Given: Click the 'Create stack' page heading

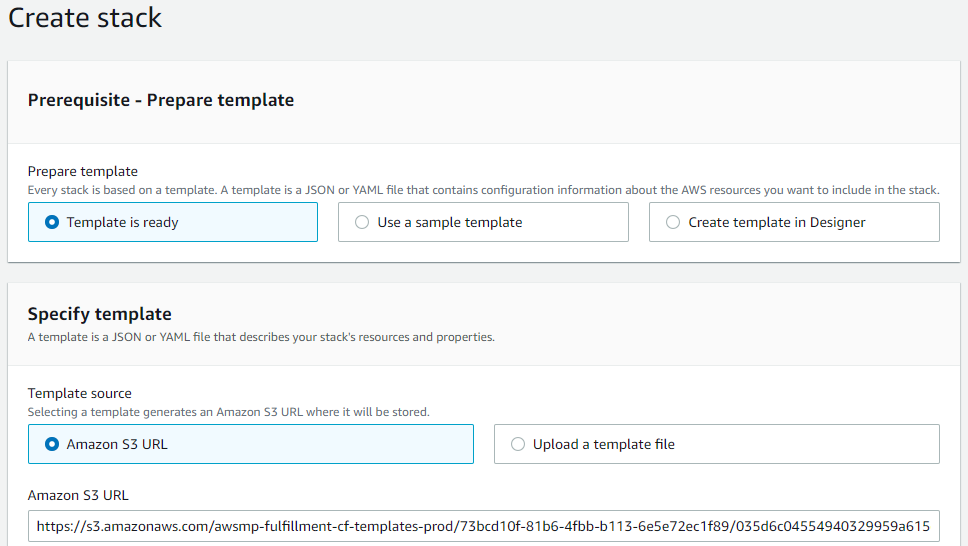Looking at the screenshot, I should pyautogui.click(x=85, y=17).
